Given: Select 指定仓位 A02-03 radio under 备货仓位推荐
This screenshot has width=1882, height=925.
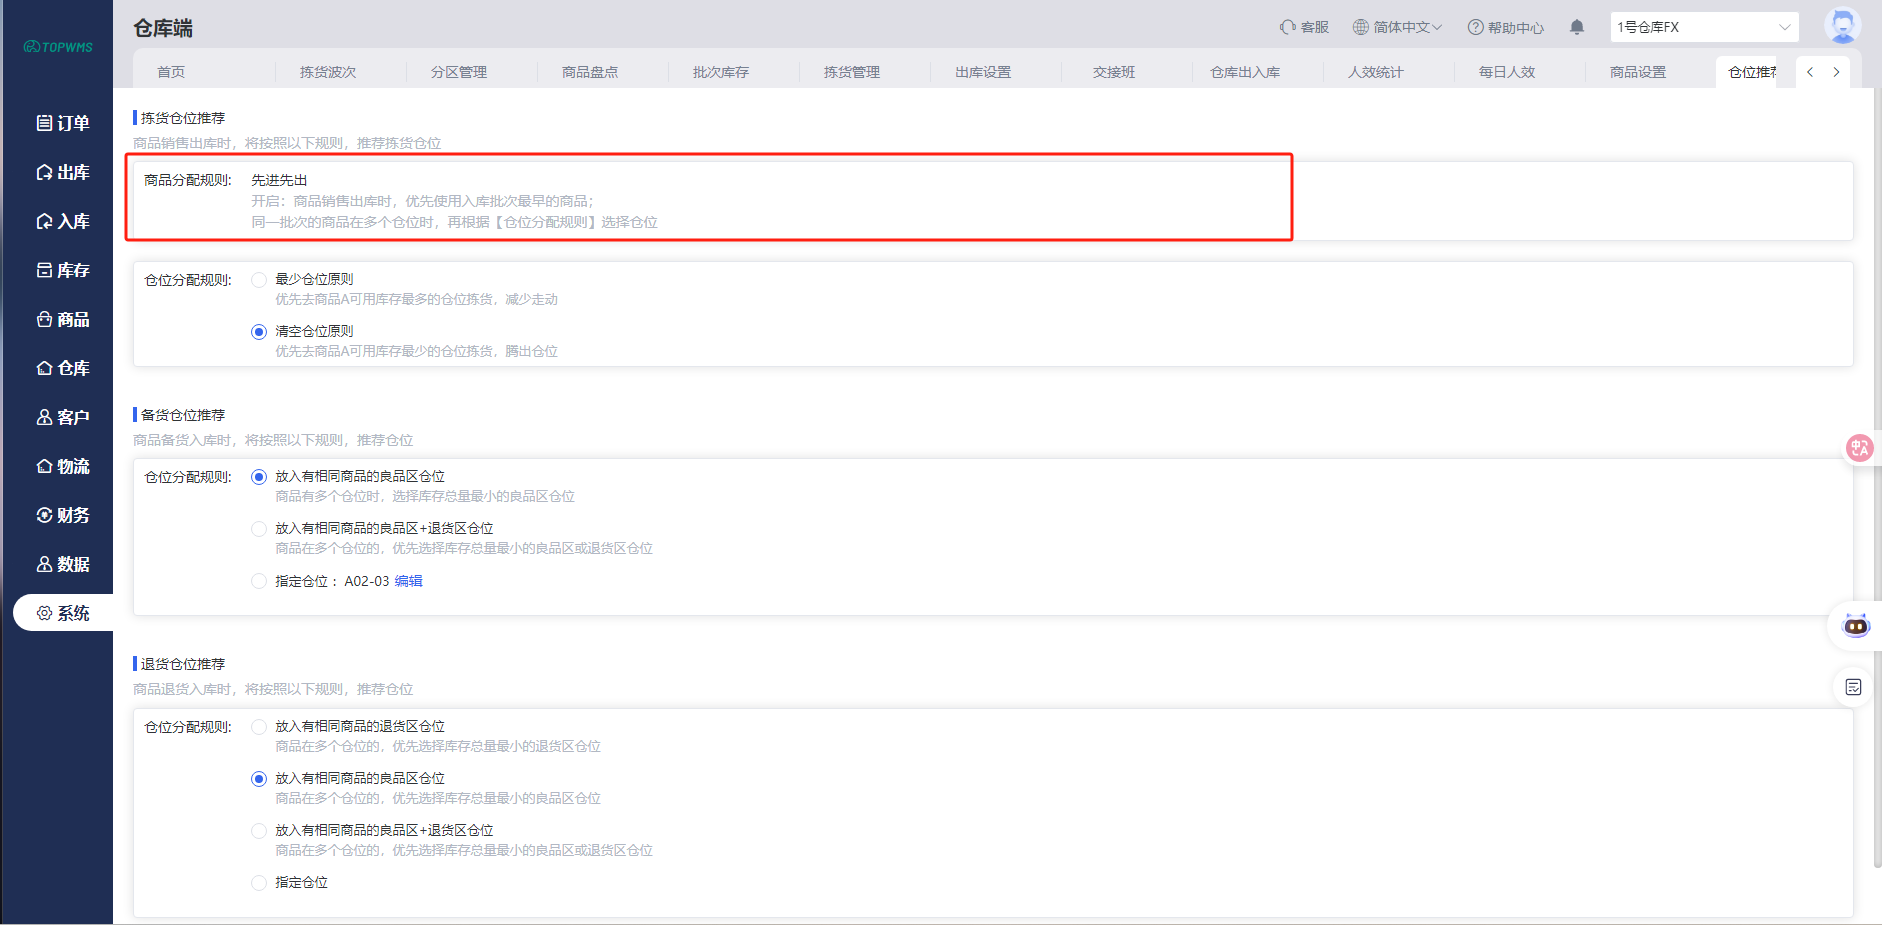Looking at the screenshot, I should pos(259,581).
